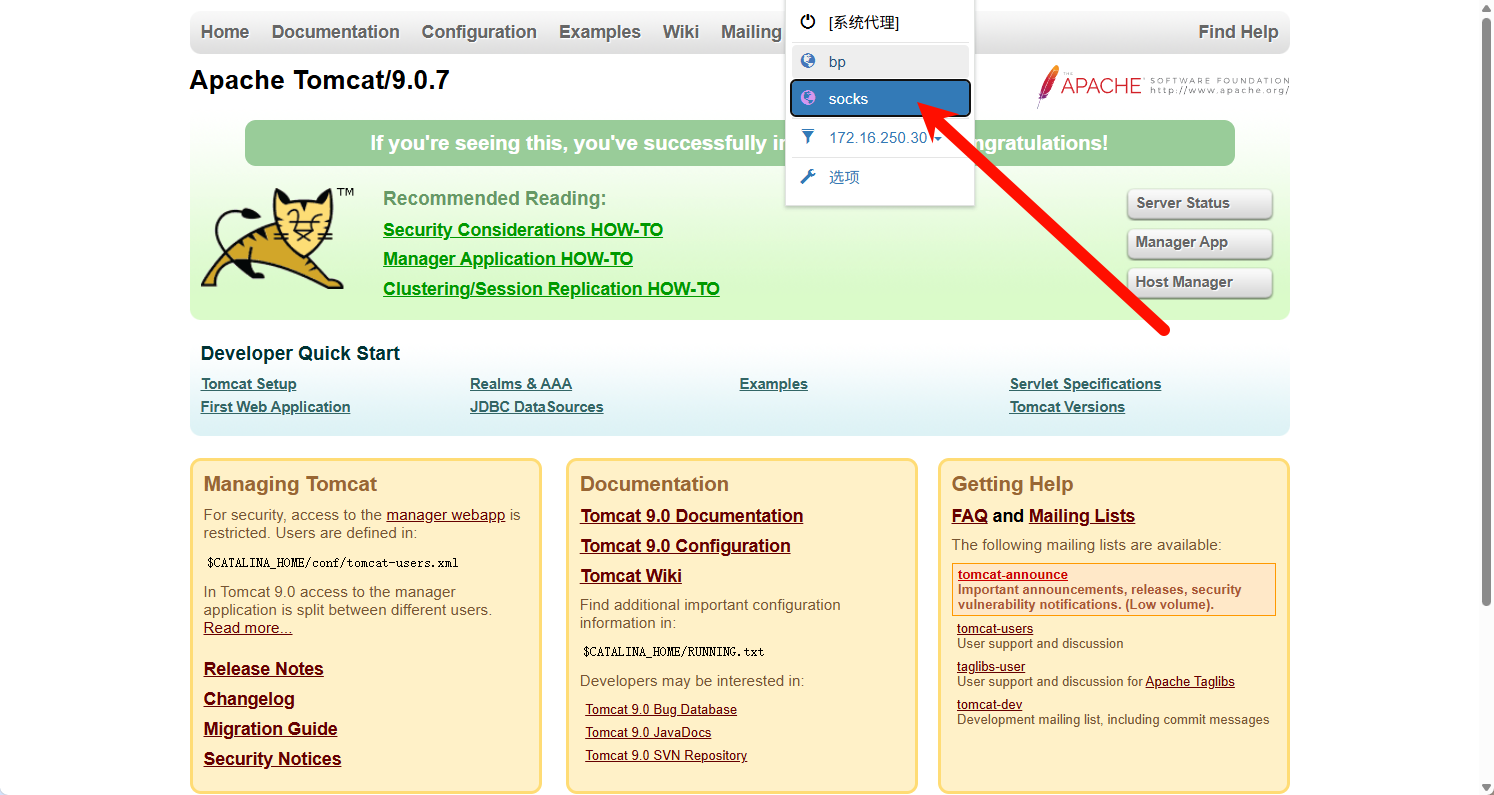The width and height of the screenshot is (1494, 795).
Task: Select the socks proxy profile
Action: click(x=880, y=98)
